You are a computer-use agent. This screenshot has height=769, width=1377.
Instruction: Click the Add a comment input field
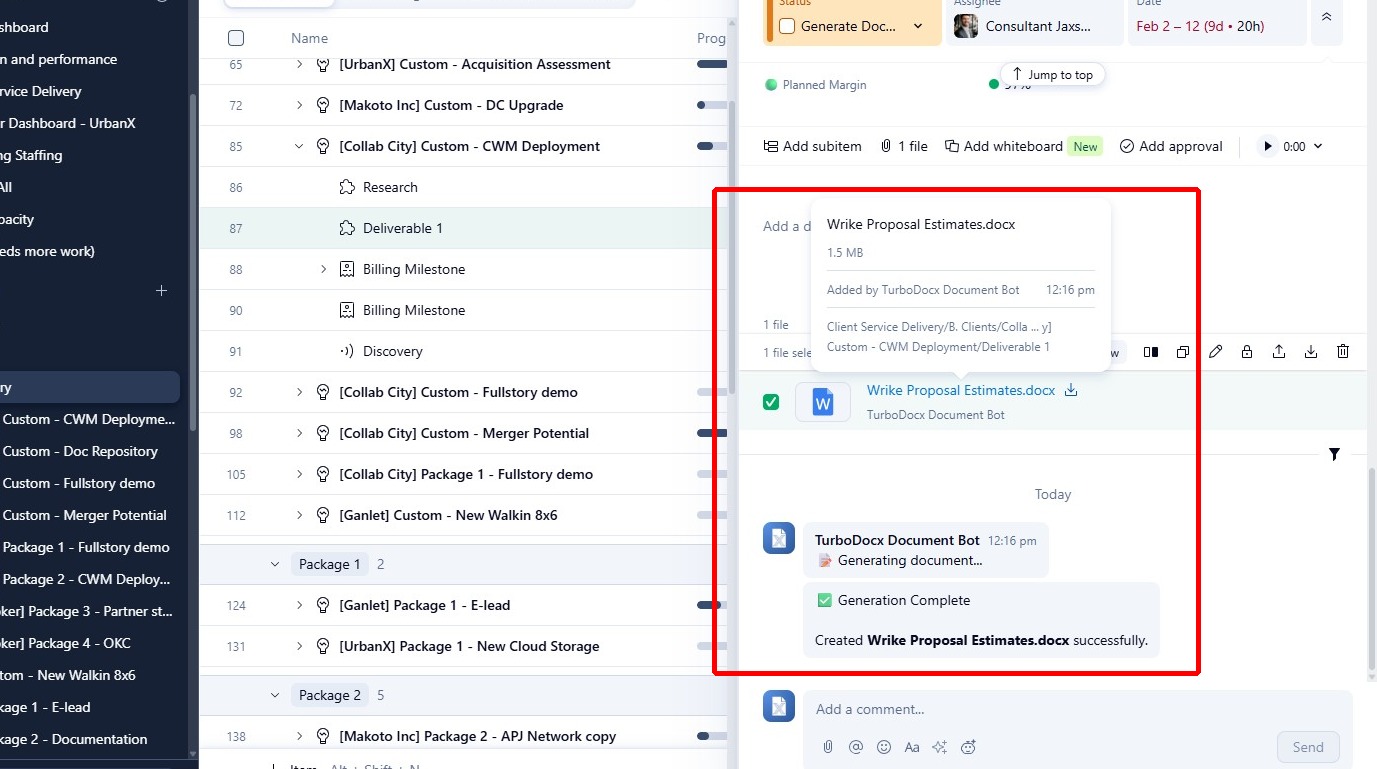(1040, 709)
